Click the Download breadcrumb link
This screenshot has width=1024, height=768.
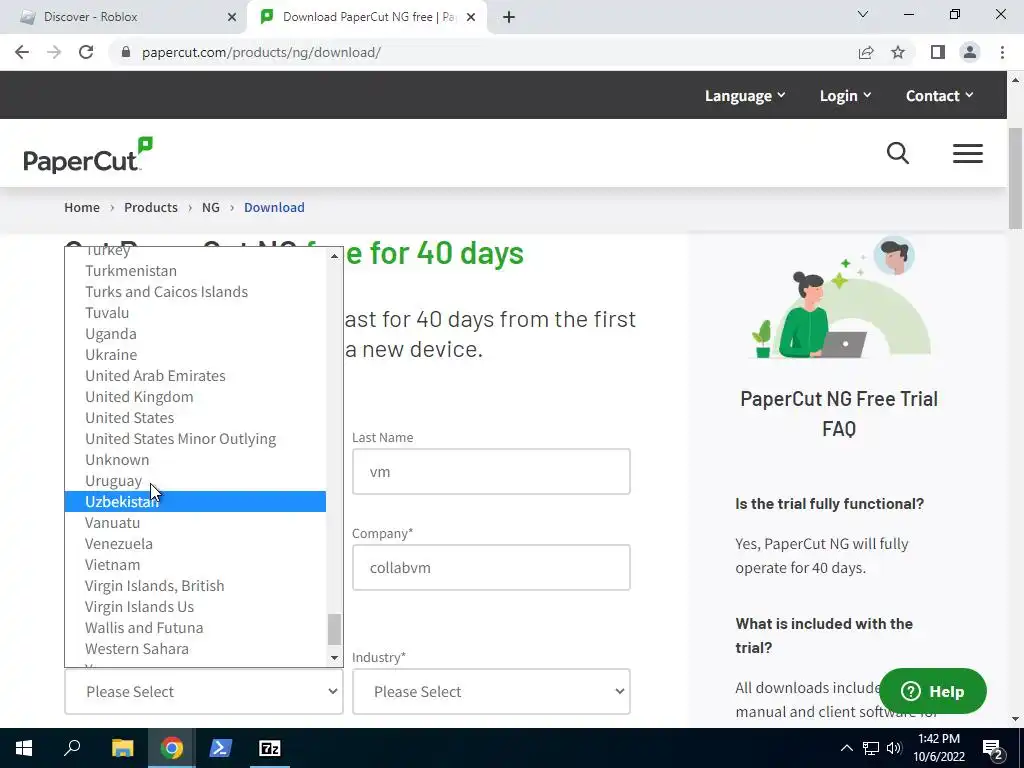point(274,207)
